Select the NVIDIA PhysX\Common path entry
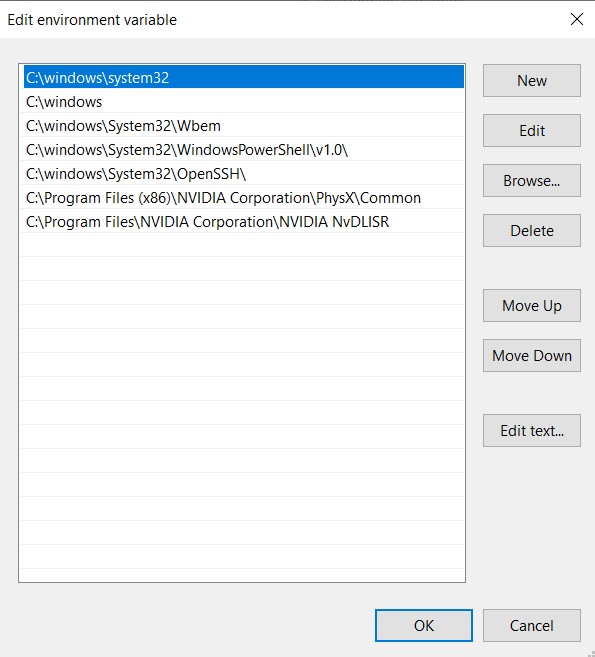The height and width of the screenshot is (657, 595). click(244, 197)
